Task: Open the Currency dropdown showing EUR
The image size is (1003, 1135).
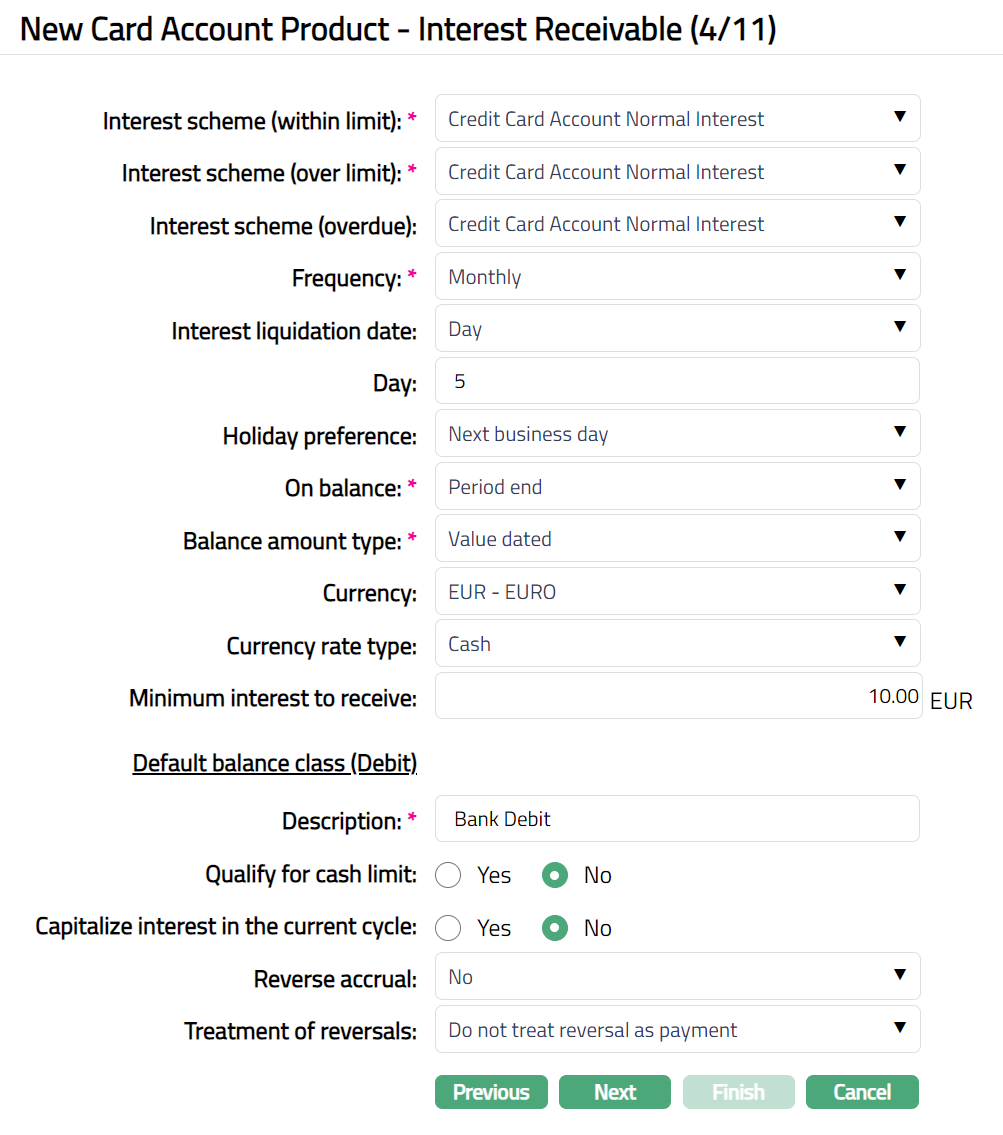Action: (677, 592)
